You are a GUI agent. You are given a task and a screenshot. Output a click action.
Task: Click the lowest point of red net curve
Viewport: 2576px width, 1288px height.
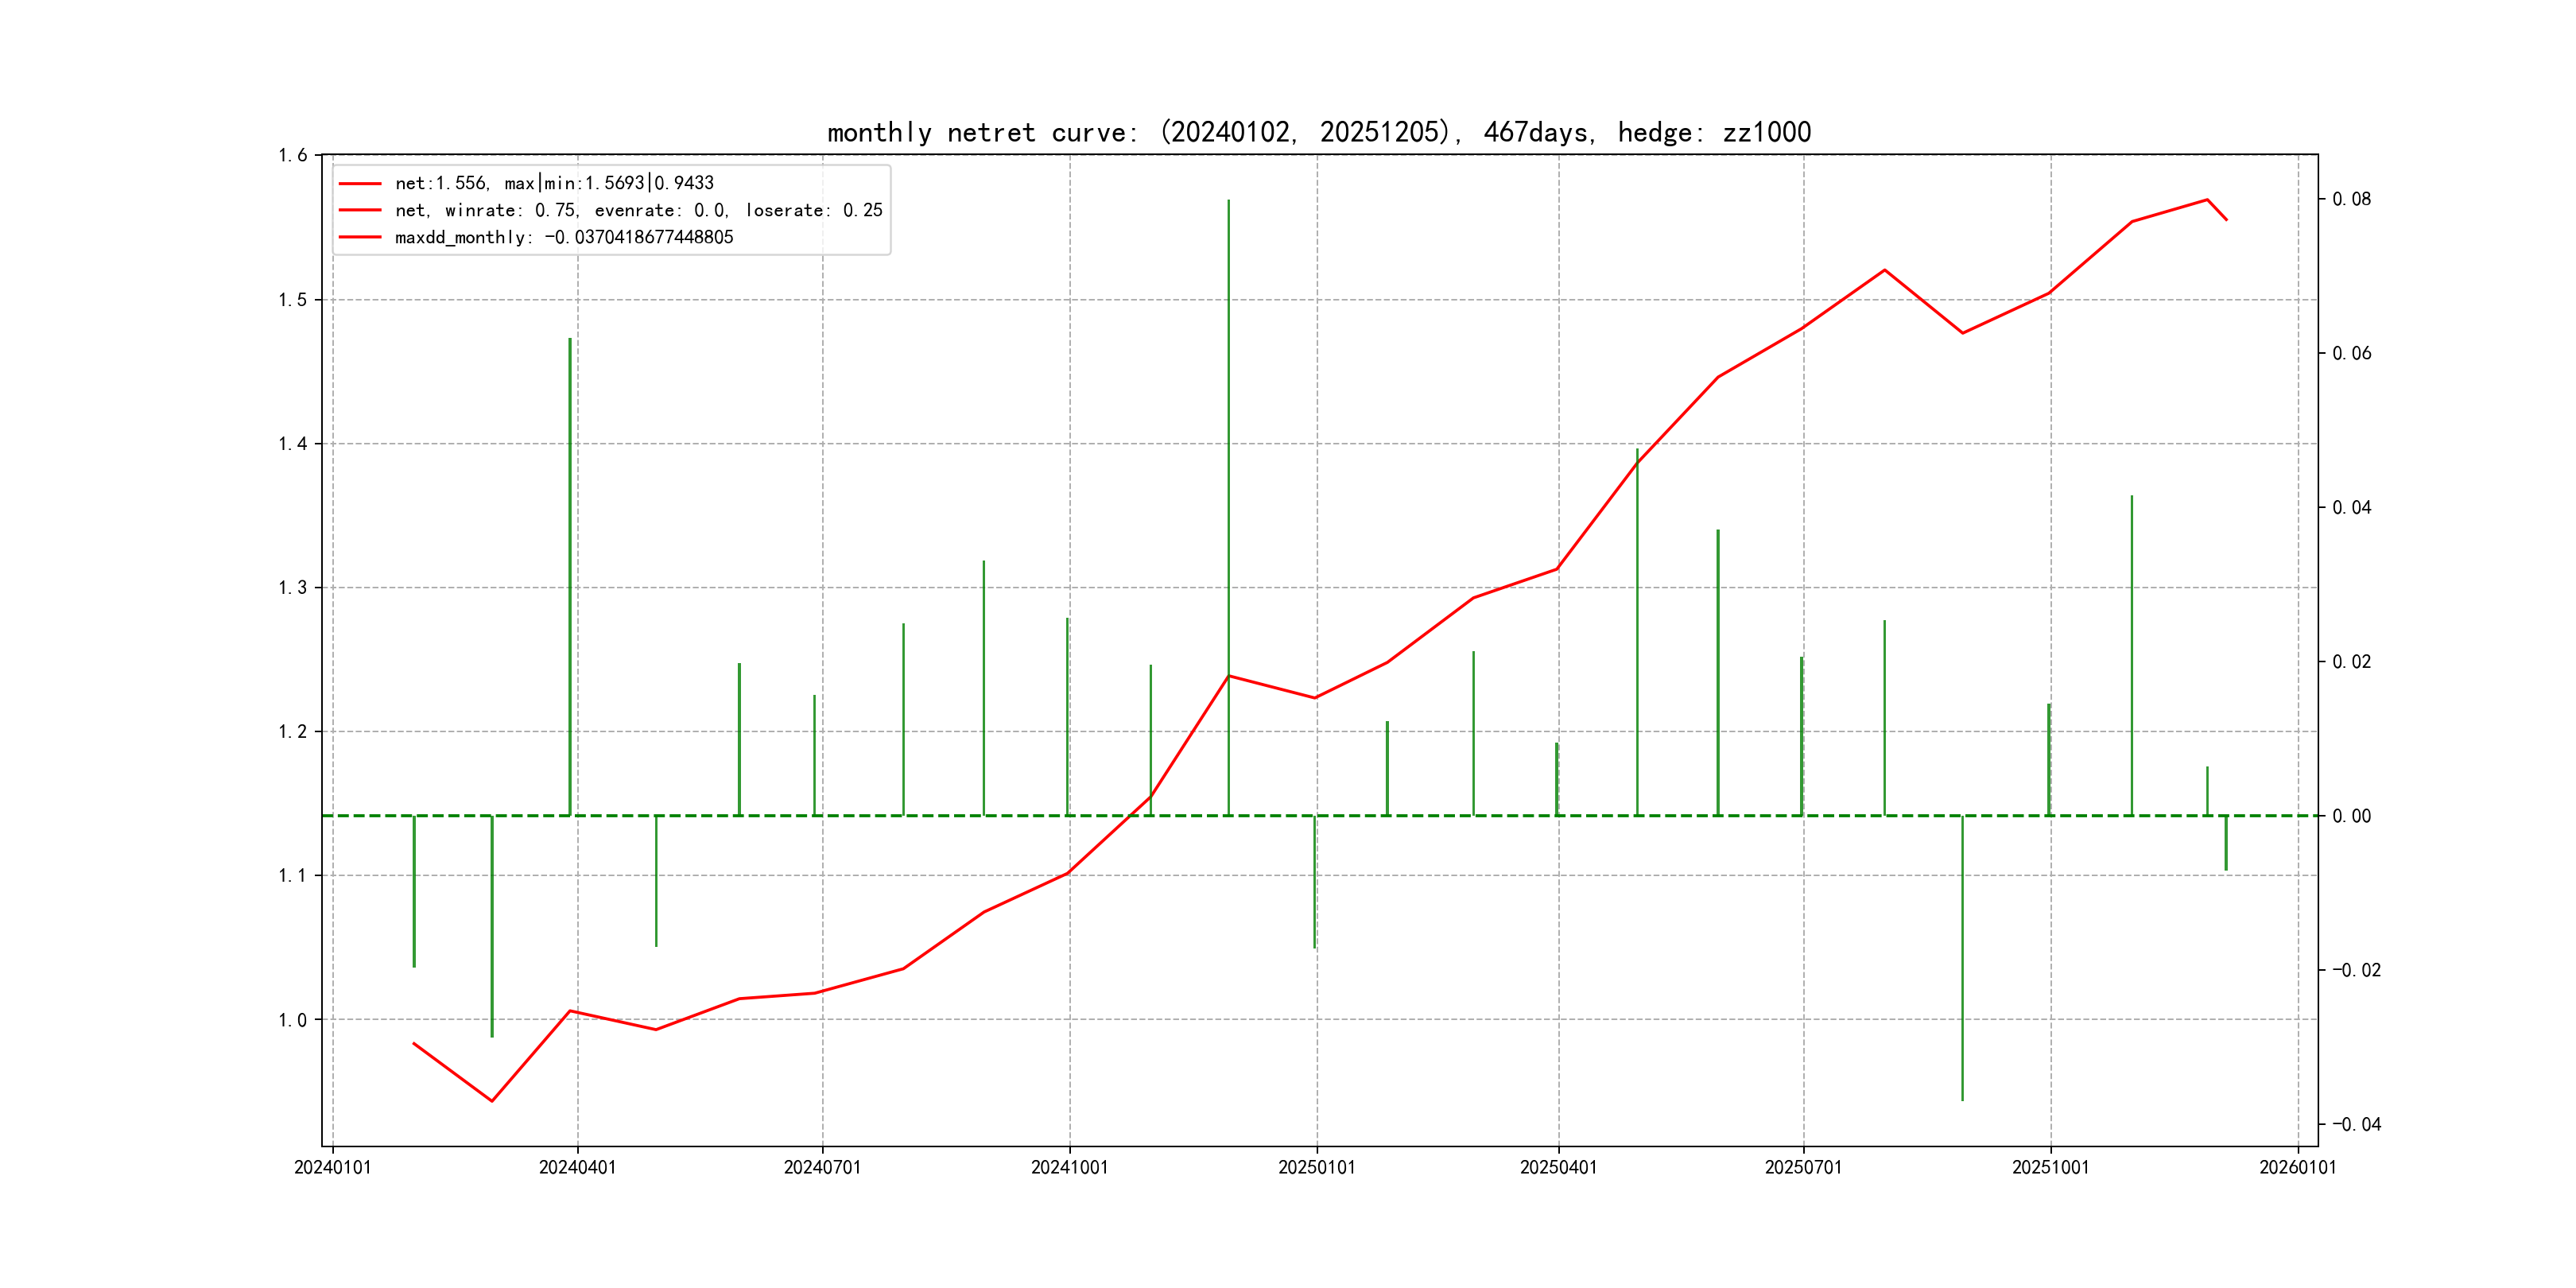491,1101
